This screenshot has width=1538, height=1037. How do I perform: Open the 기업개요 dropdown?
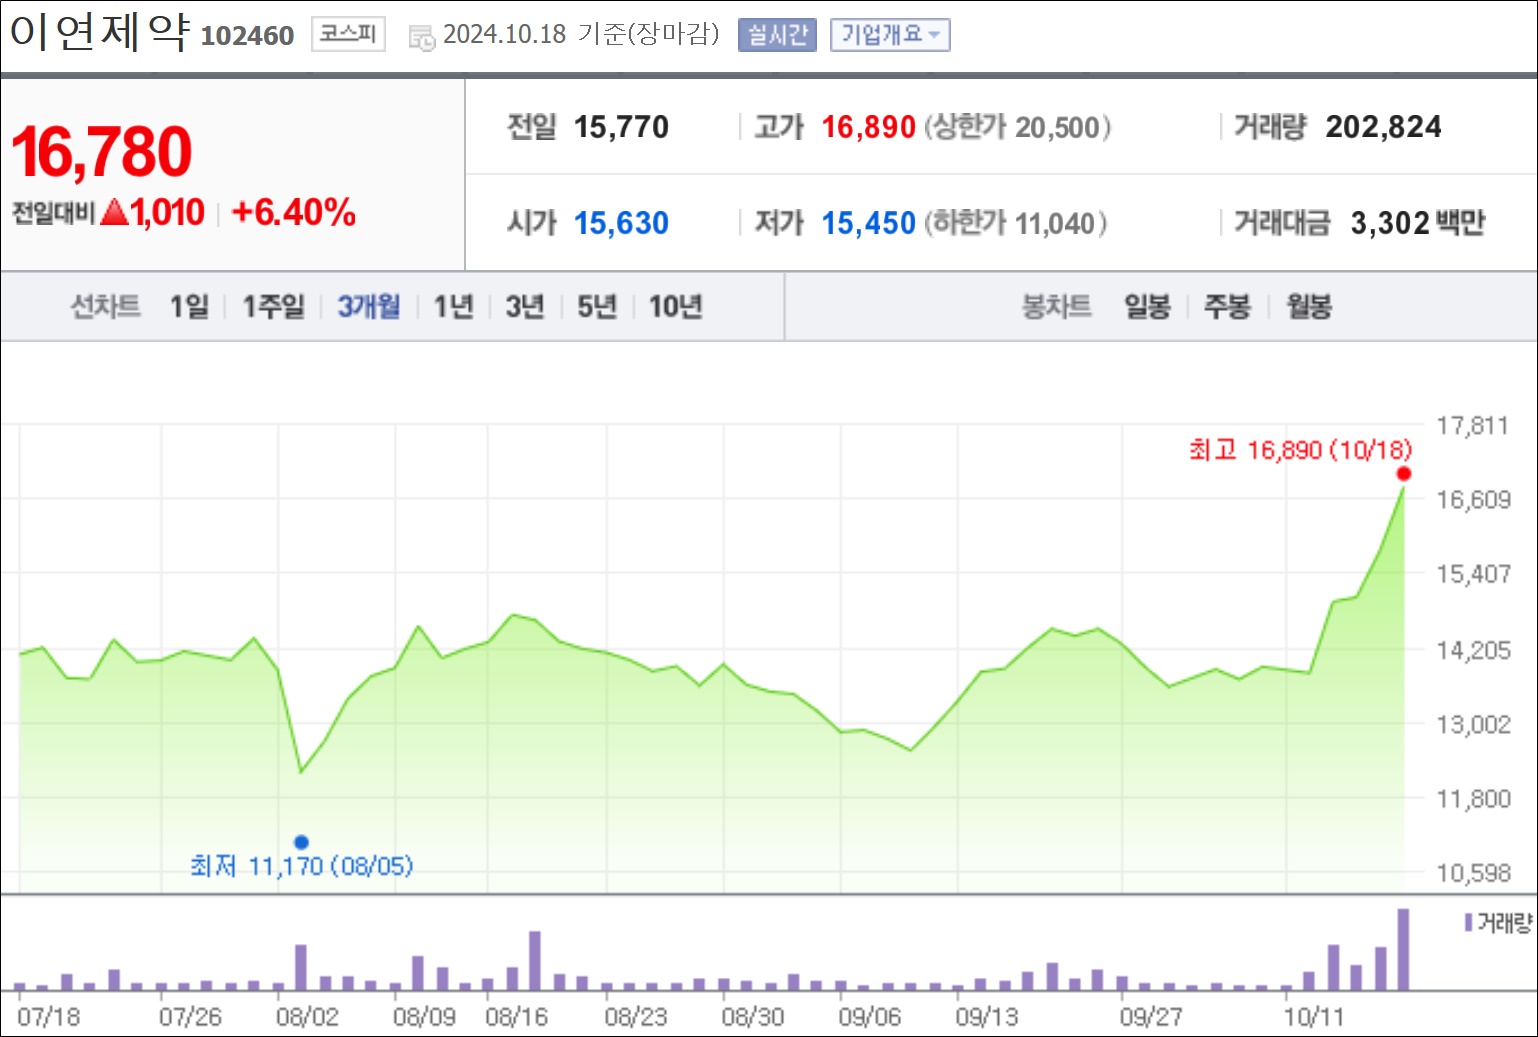click(x=890, y=35)
